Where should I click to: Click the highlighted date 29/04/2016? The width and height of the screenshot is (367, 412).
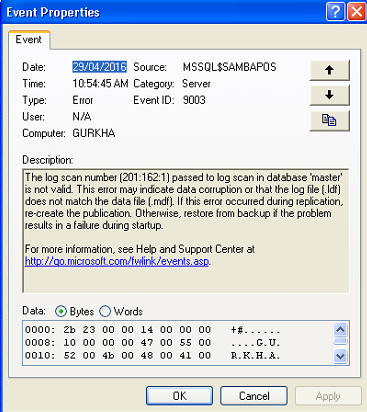point(99,67)
